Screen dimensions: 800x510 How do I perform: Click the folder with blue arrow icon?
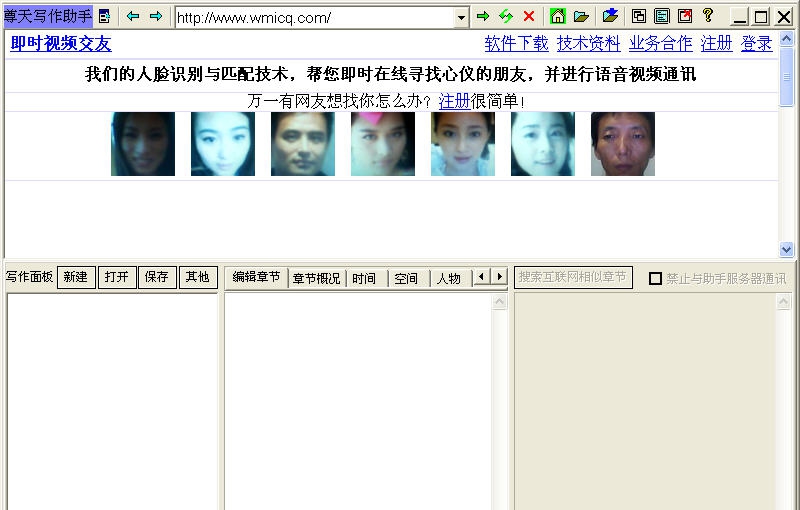coord(610,16)
